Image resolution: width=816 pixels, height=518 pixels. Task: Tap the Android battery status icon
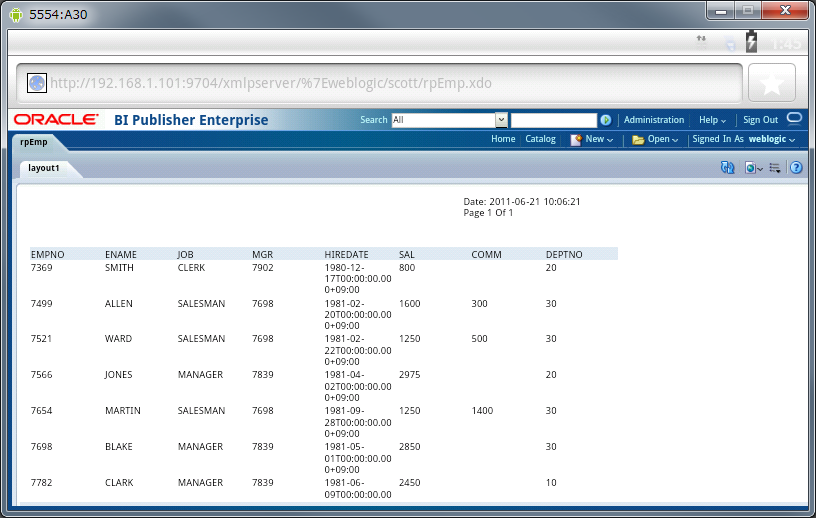pyautogui.click(x=751, y=42)
